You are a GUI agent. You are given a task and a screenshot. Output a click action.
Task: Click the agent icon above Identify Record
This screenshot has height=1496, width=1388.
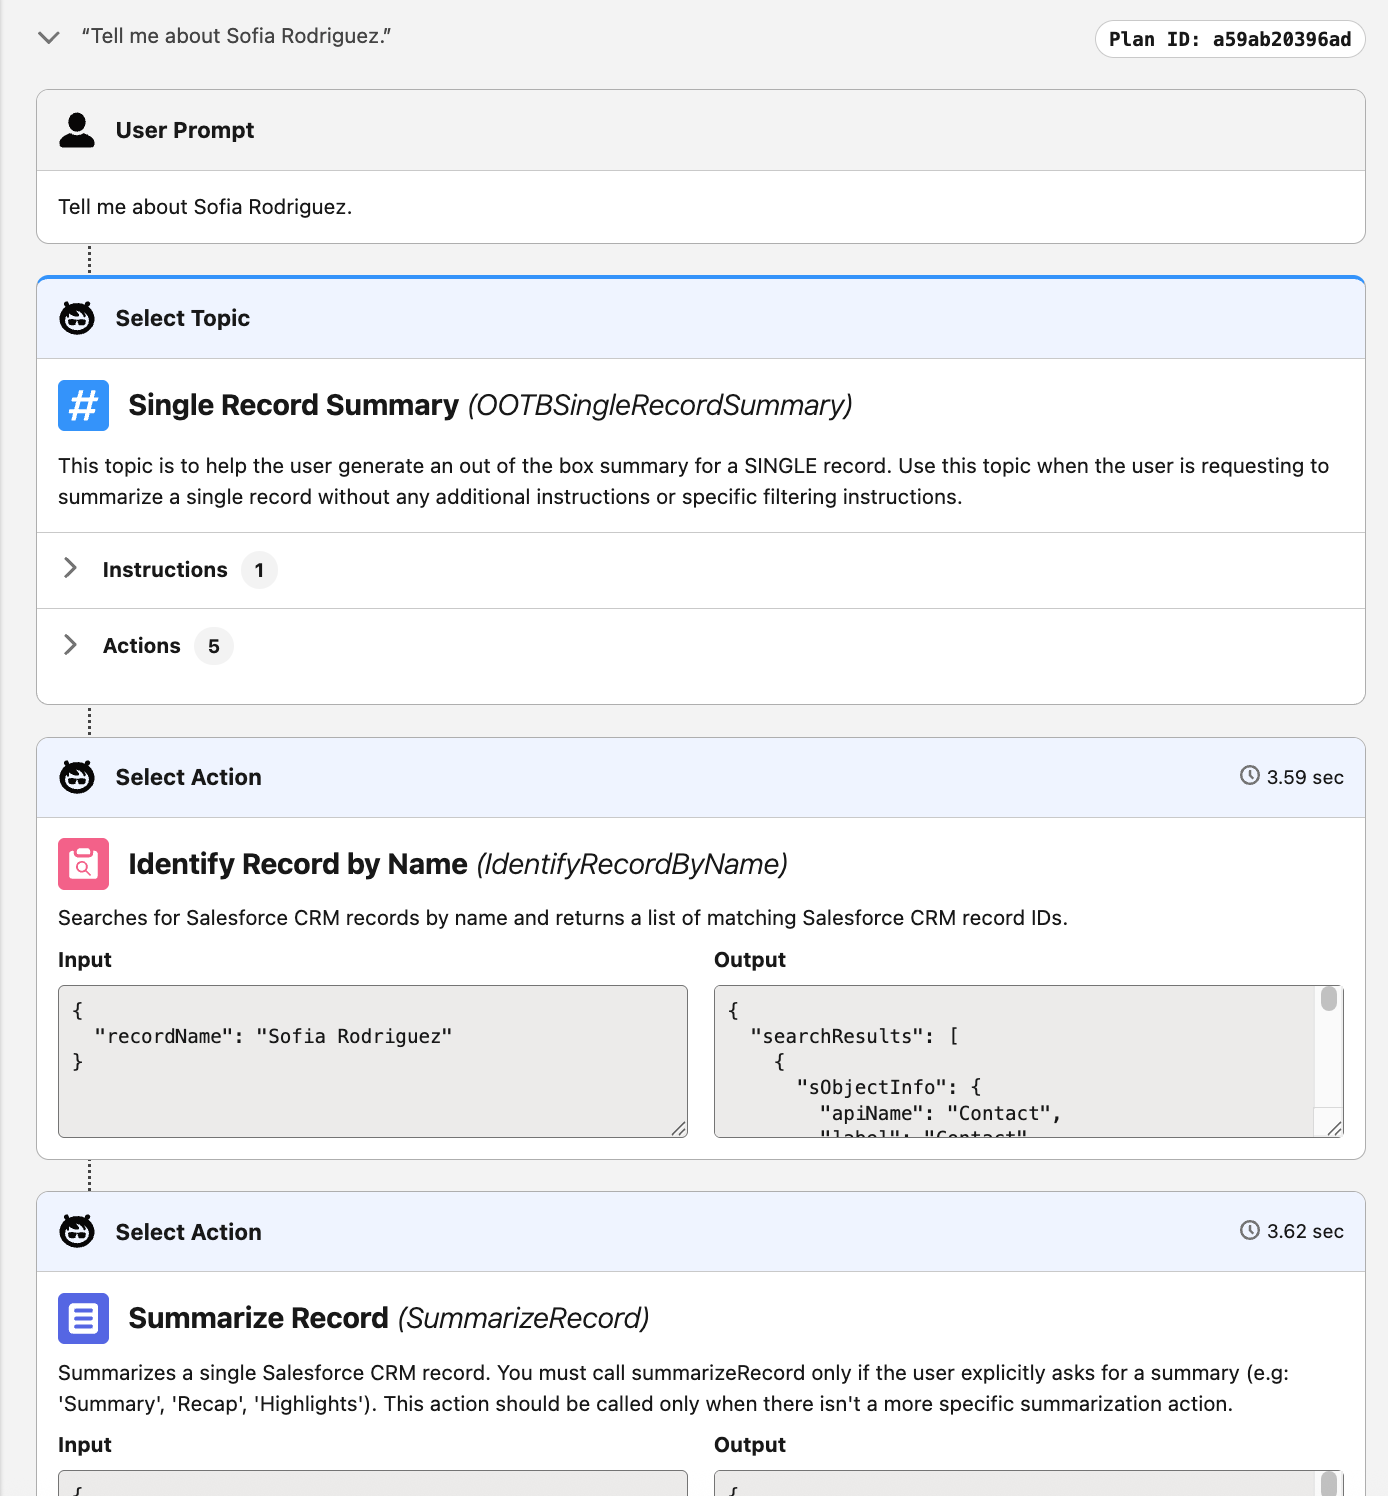pyautogui.click(x=77, y=777)
